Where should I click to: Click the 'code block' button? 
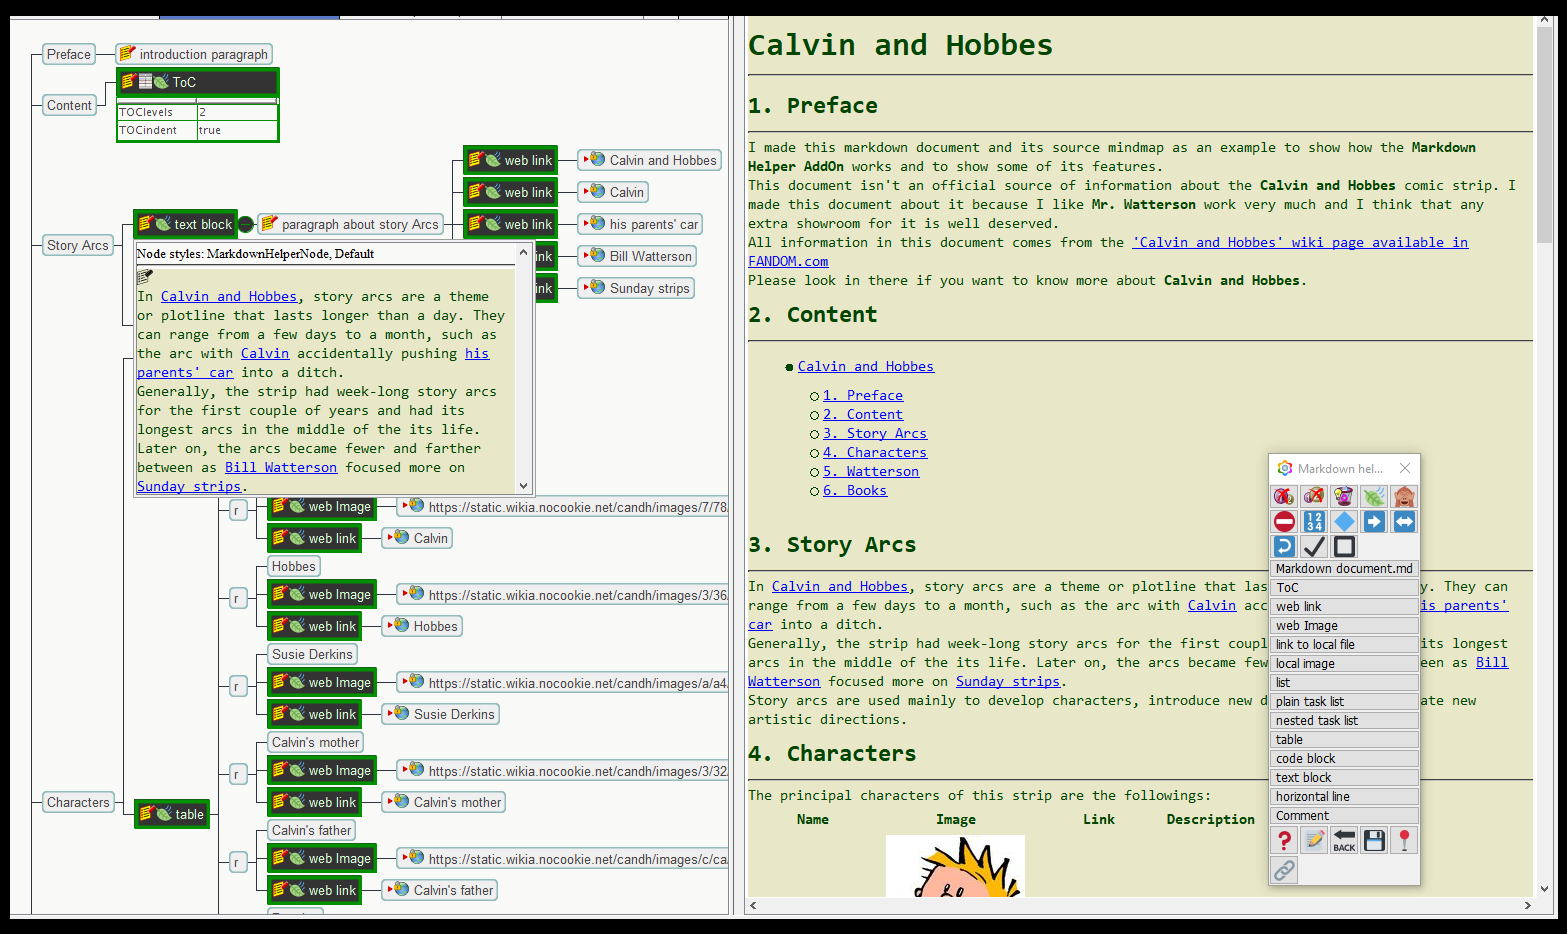1344,759
